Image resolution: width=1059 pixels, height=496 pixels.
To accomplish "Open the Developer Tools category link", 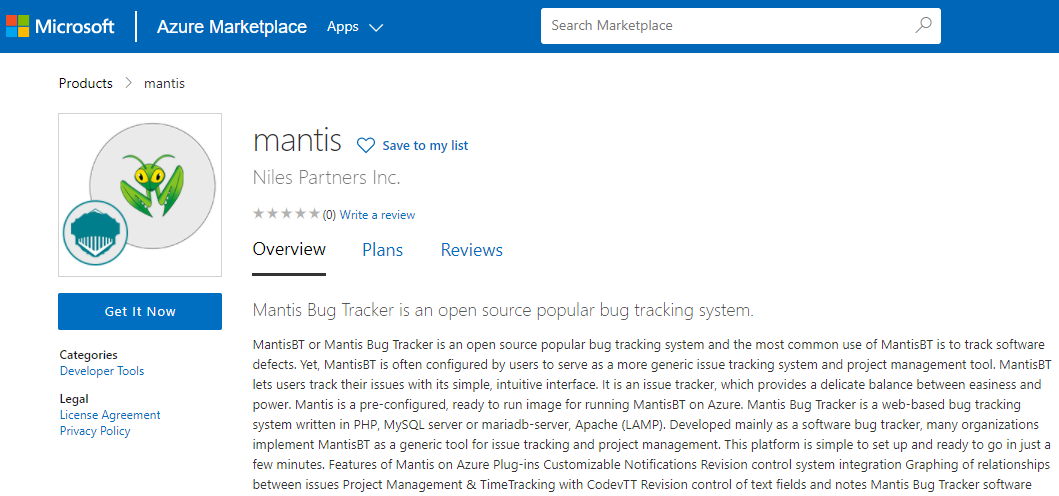I will pos(102,371).
